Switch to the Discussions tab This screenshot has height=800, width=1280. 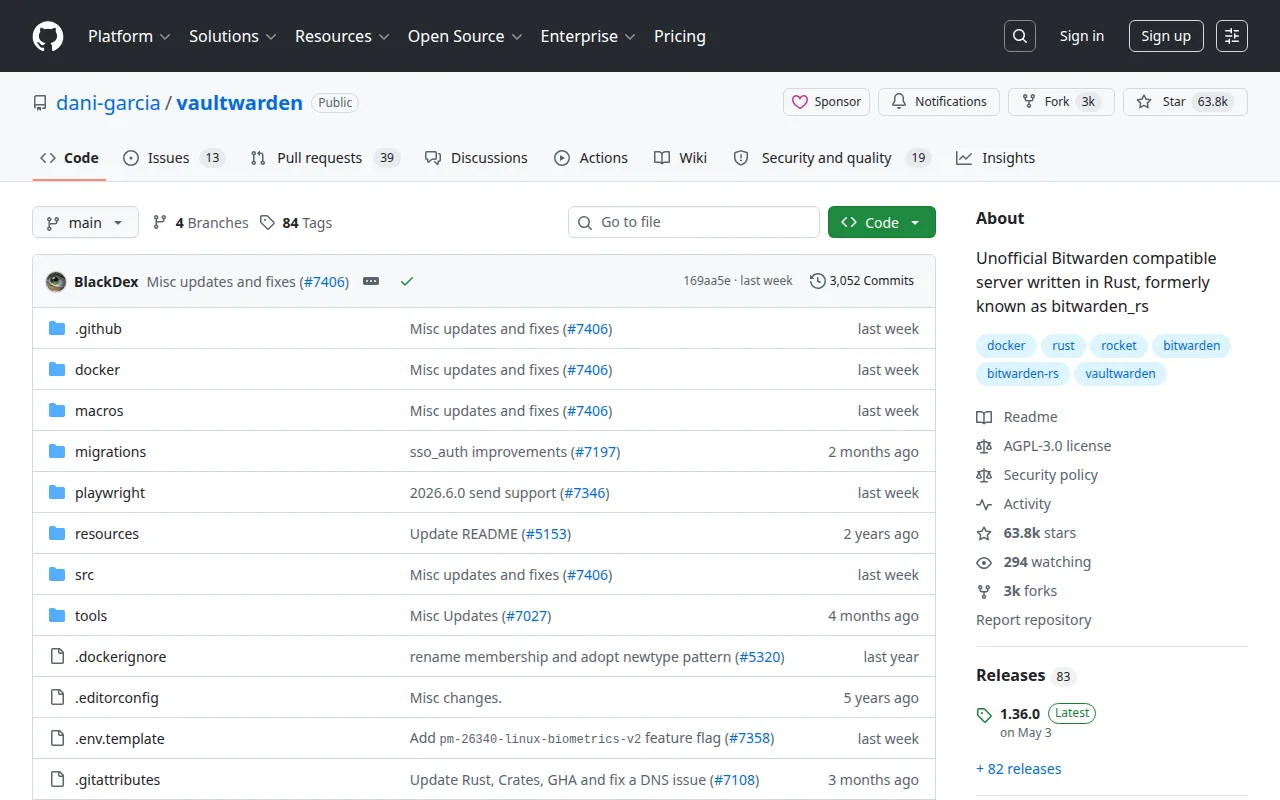476,158
